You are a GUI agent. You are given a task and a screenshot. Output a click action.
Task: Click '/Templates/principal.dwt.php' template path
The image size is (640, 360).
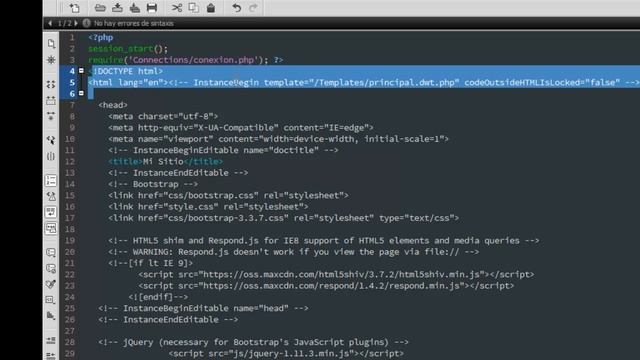(384, 83)
